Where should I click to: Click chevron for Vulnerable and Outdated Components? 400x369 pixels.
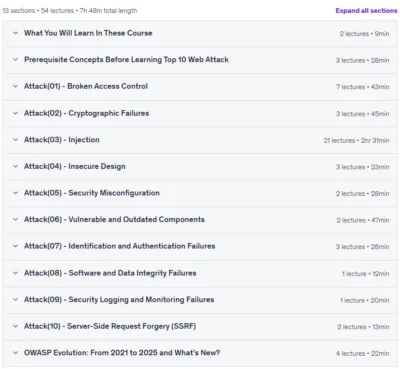15,219
